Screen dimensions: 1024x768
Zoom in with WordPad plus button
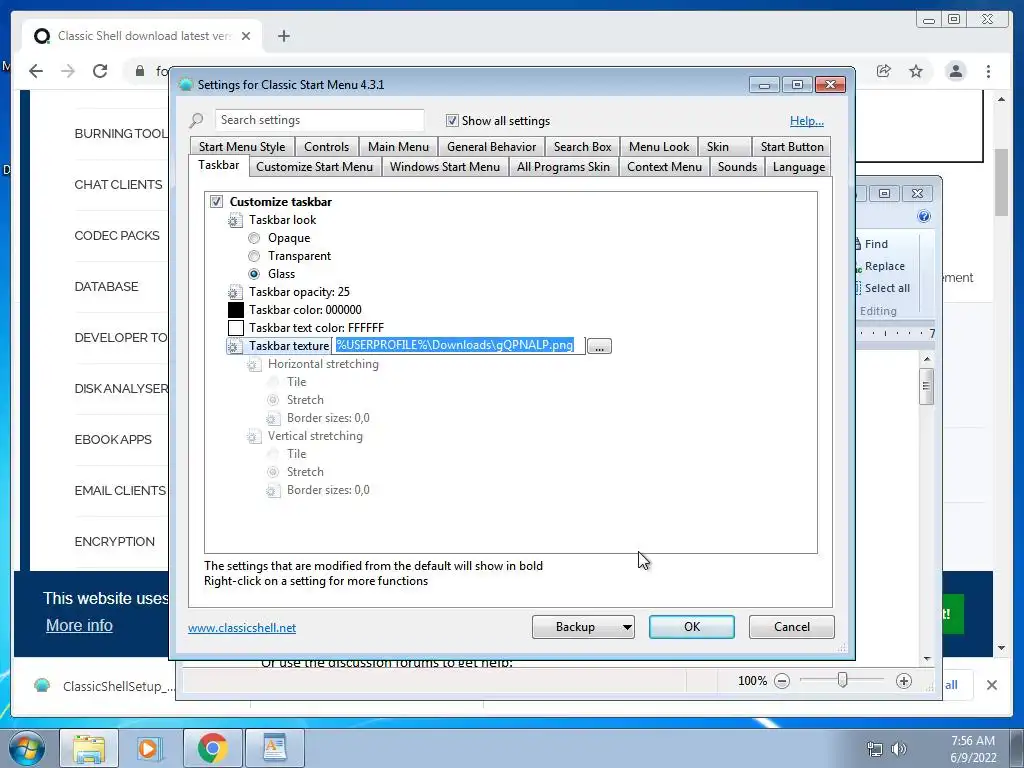point(904,681)
